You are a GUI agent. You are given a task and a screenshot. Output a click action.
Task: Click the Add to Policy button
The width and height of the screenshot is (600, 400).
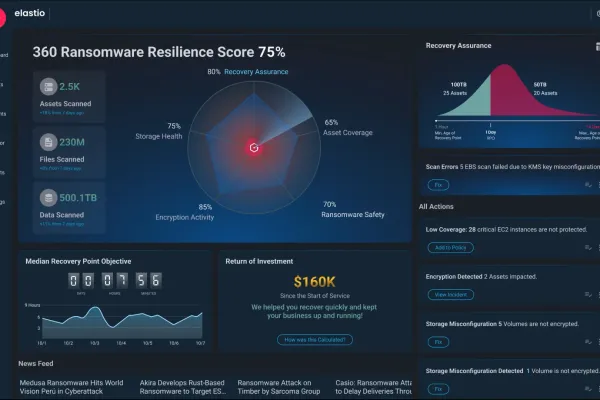(x=450, y=248)
